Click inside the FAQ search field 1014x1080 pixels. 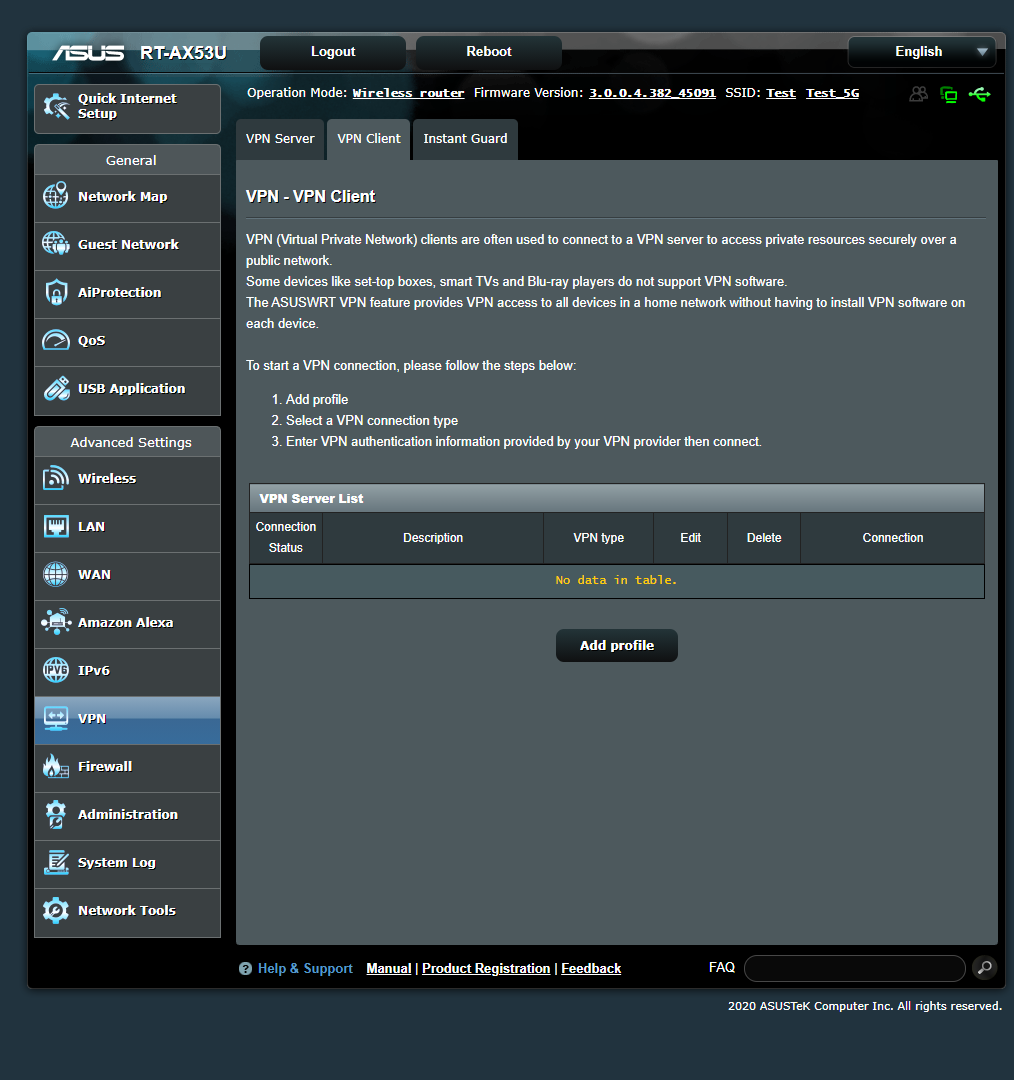point(854,968)
